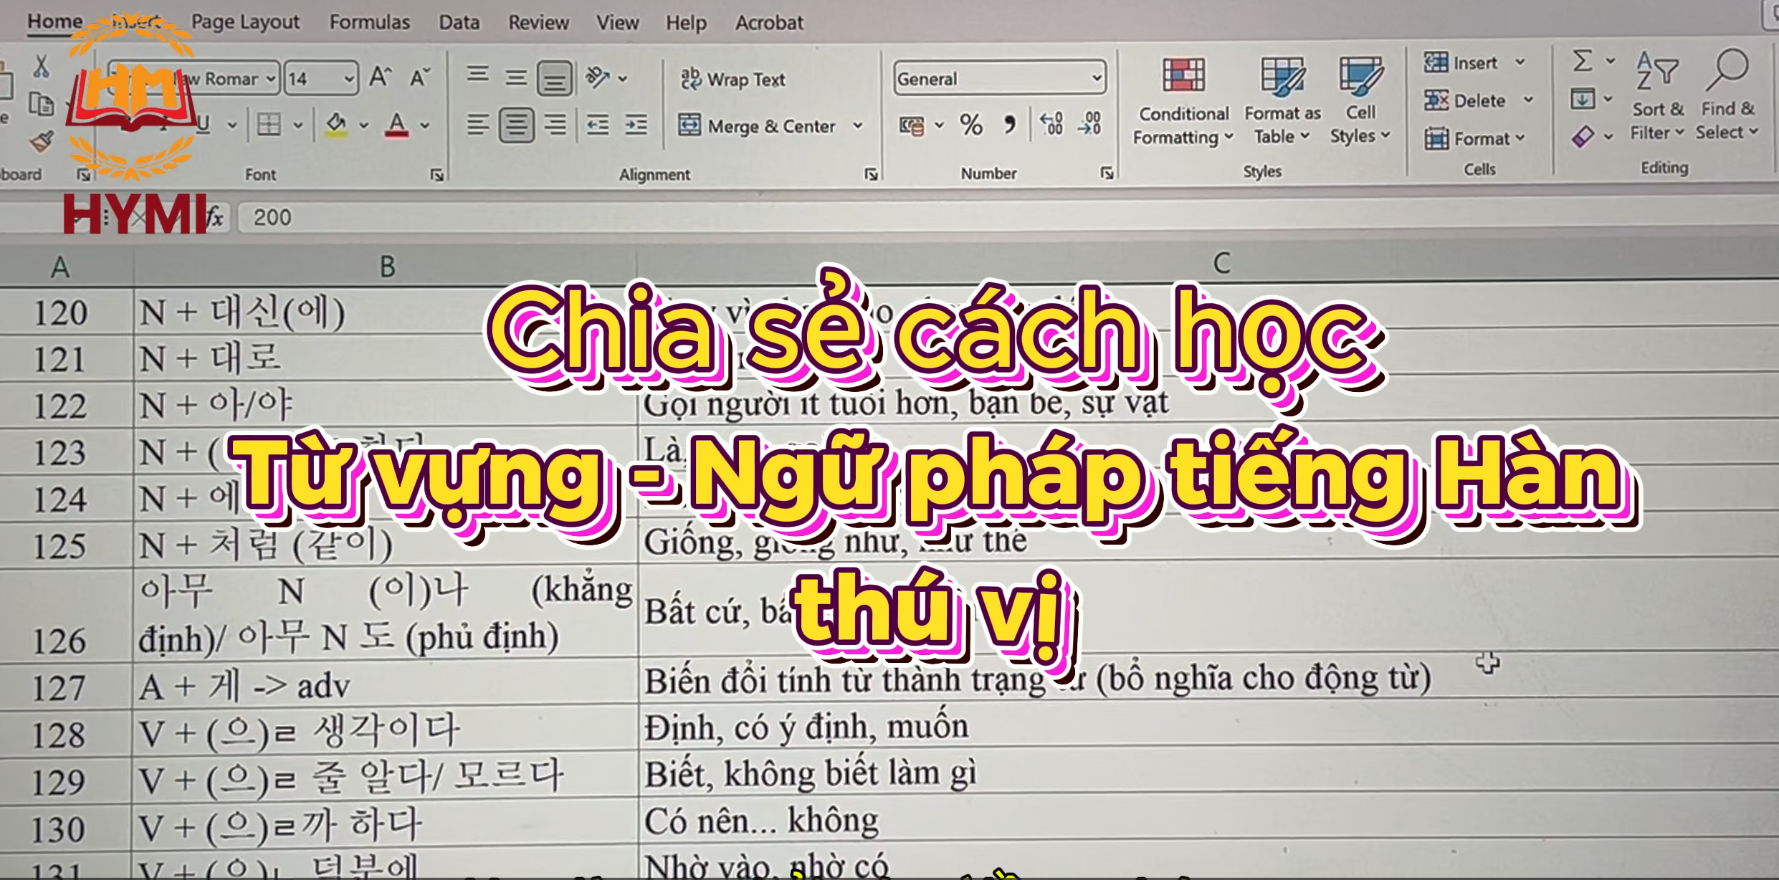Open the Formulas tab
This screenshot has width=1779, height=880.
coord(370,22)
